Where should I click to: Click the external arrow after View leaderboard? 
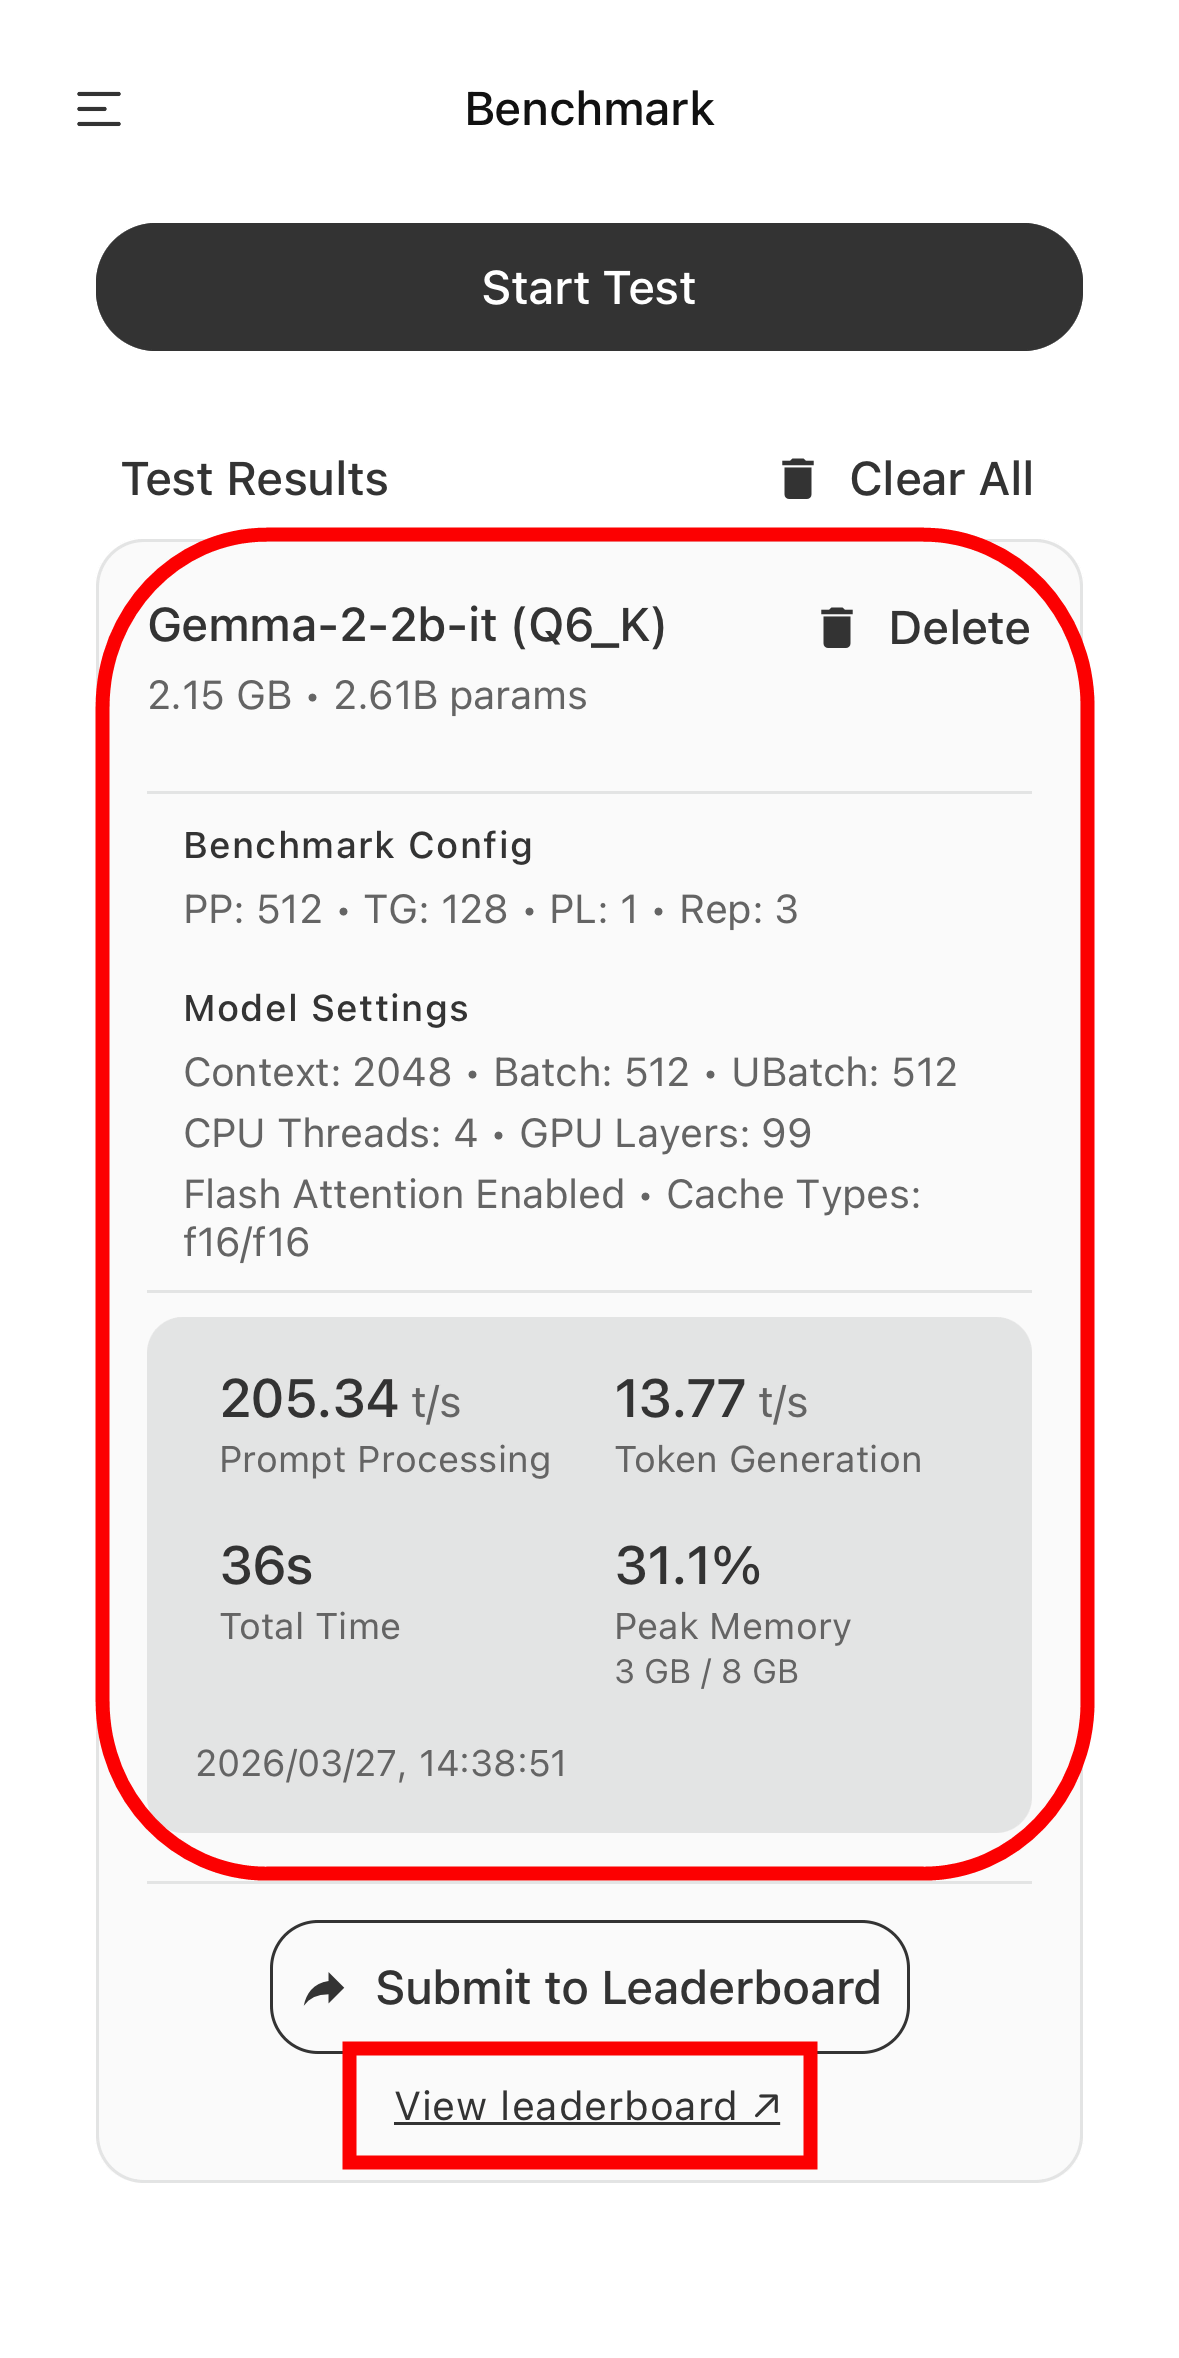tap(767, 2106)
